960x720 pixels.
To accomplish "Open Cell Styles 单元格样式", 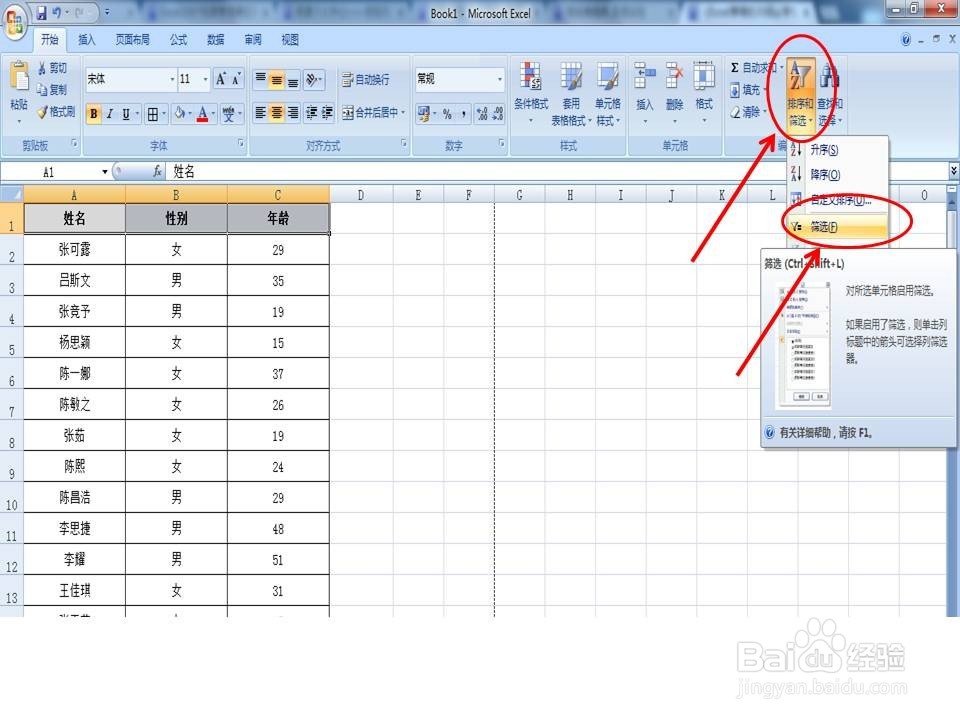I will click(607, 93).
